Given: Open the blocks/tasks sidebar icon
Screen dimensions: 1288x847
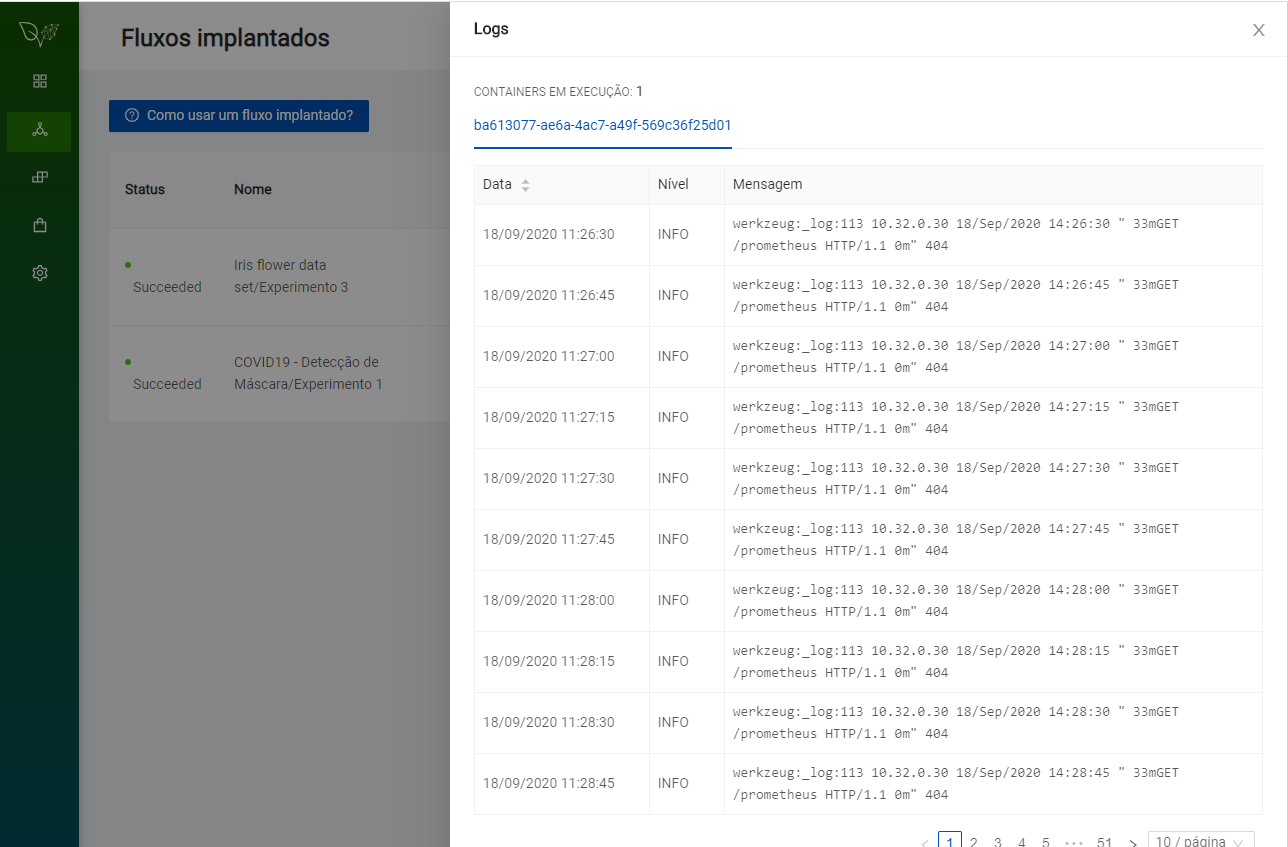Looking at the screenshot, I should (x=40, y=177).
